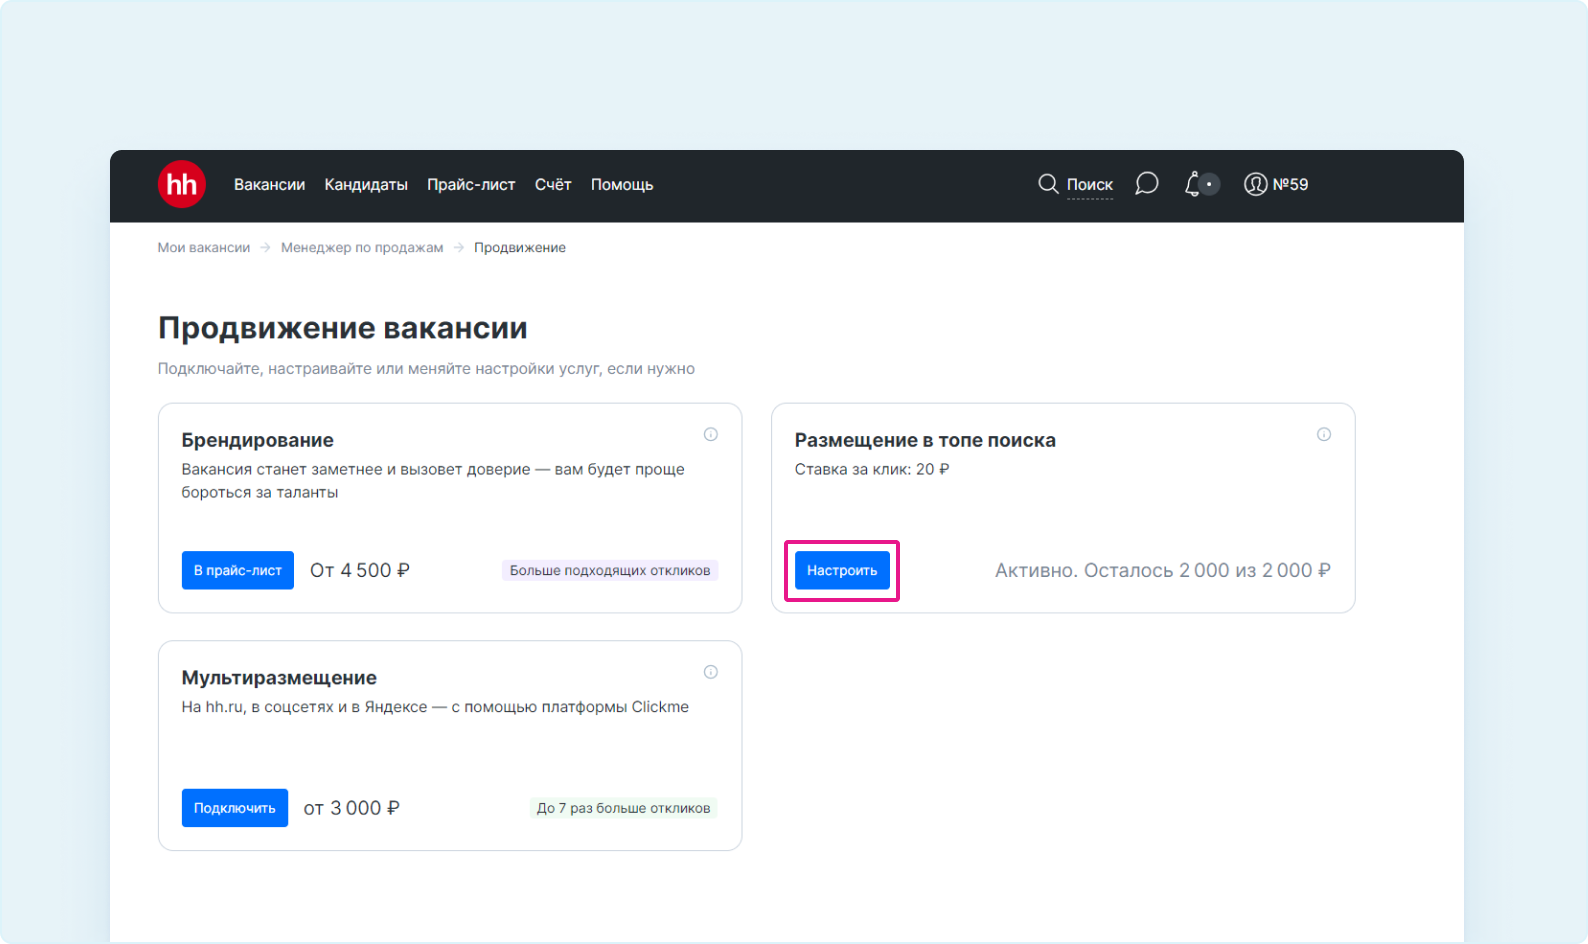Click the Поиск link in header

click(x=1090, y=185)
